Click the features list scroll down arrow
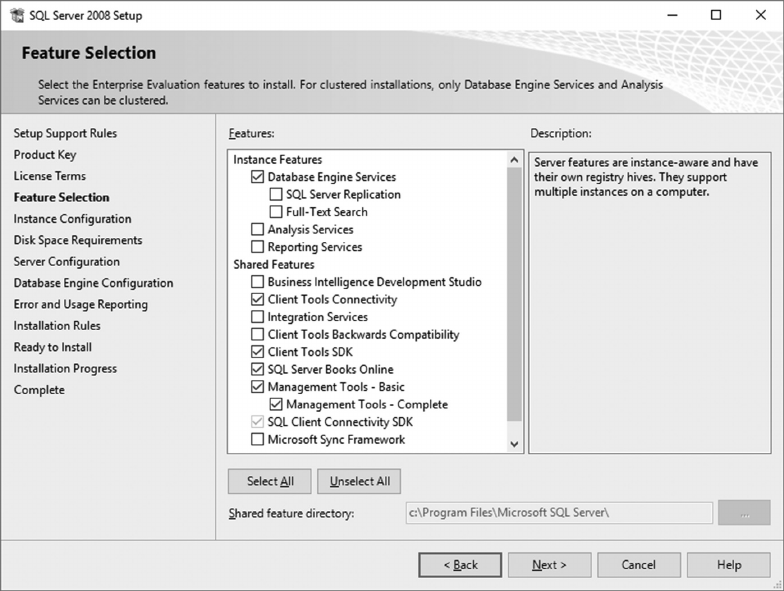The width and height of the screenshot is (784, 591). pyautogui.click(x=514, y=444)
